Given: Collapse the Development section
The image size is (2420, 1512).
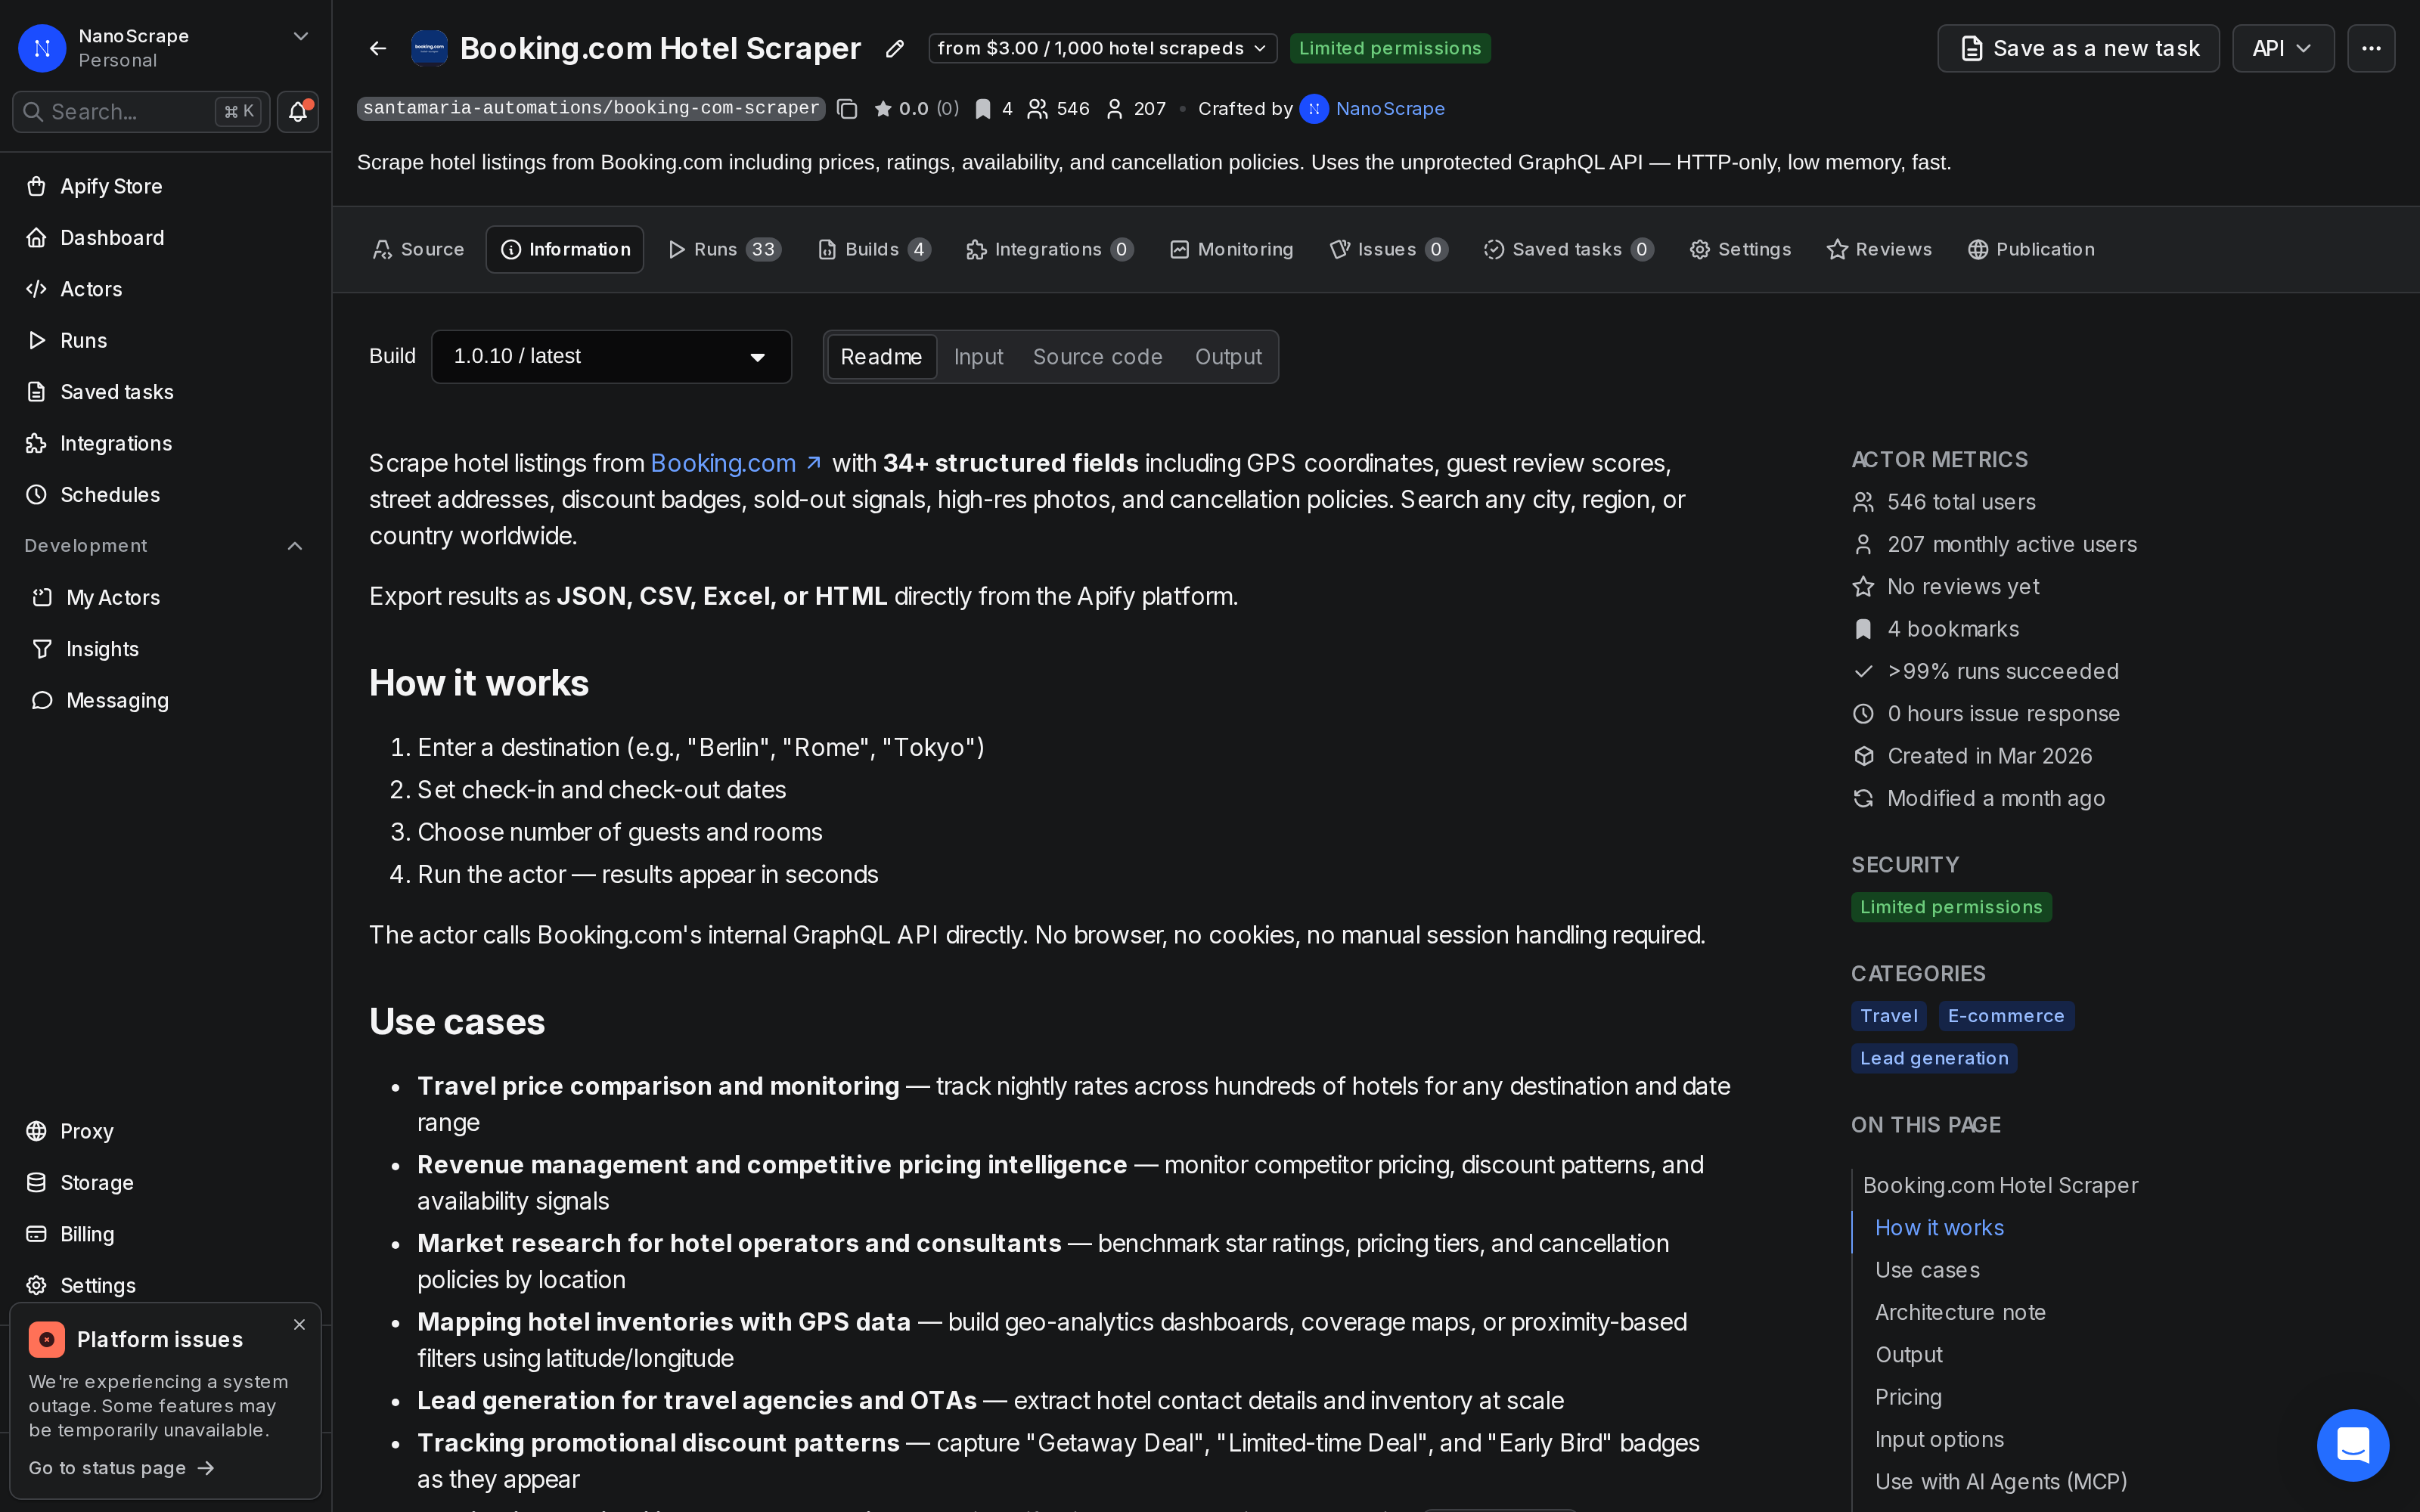Looking at the screenshot, I should point(295,546).
